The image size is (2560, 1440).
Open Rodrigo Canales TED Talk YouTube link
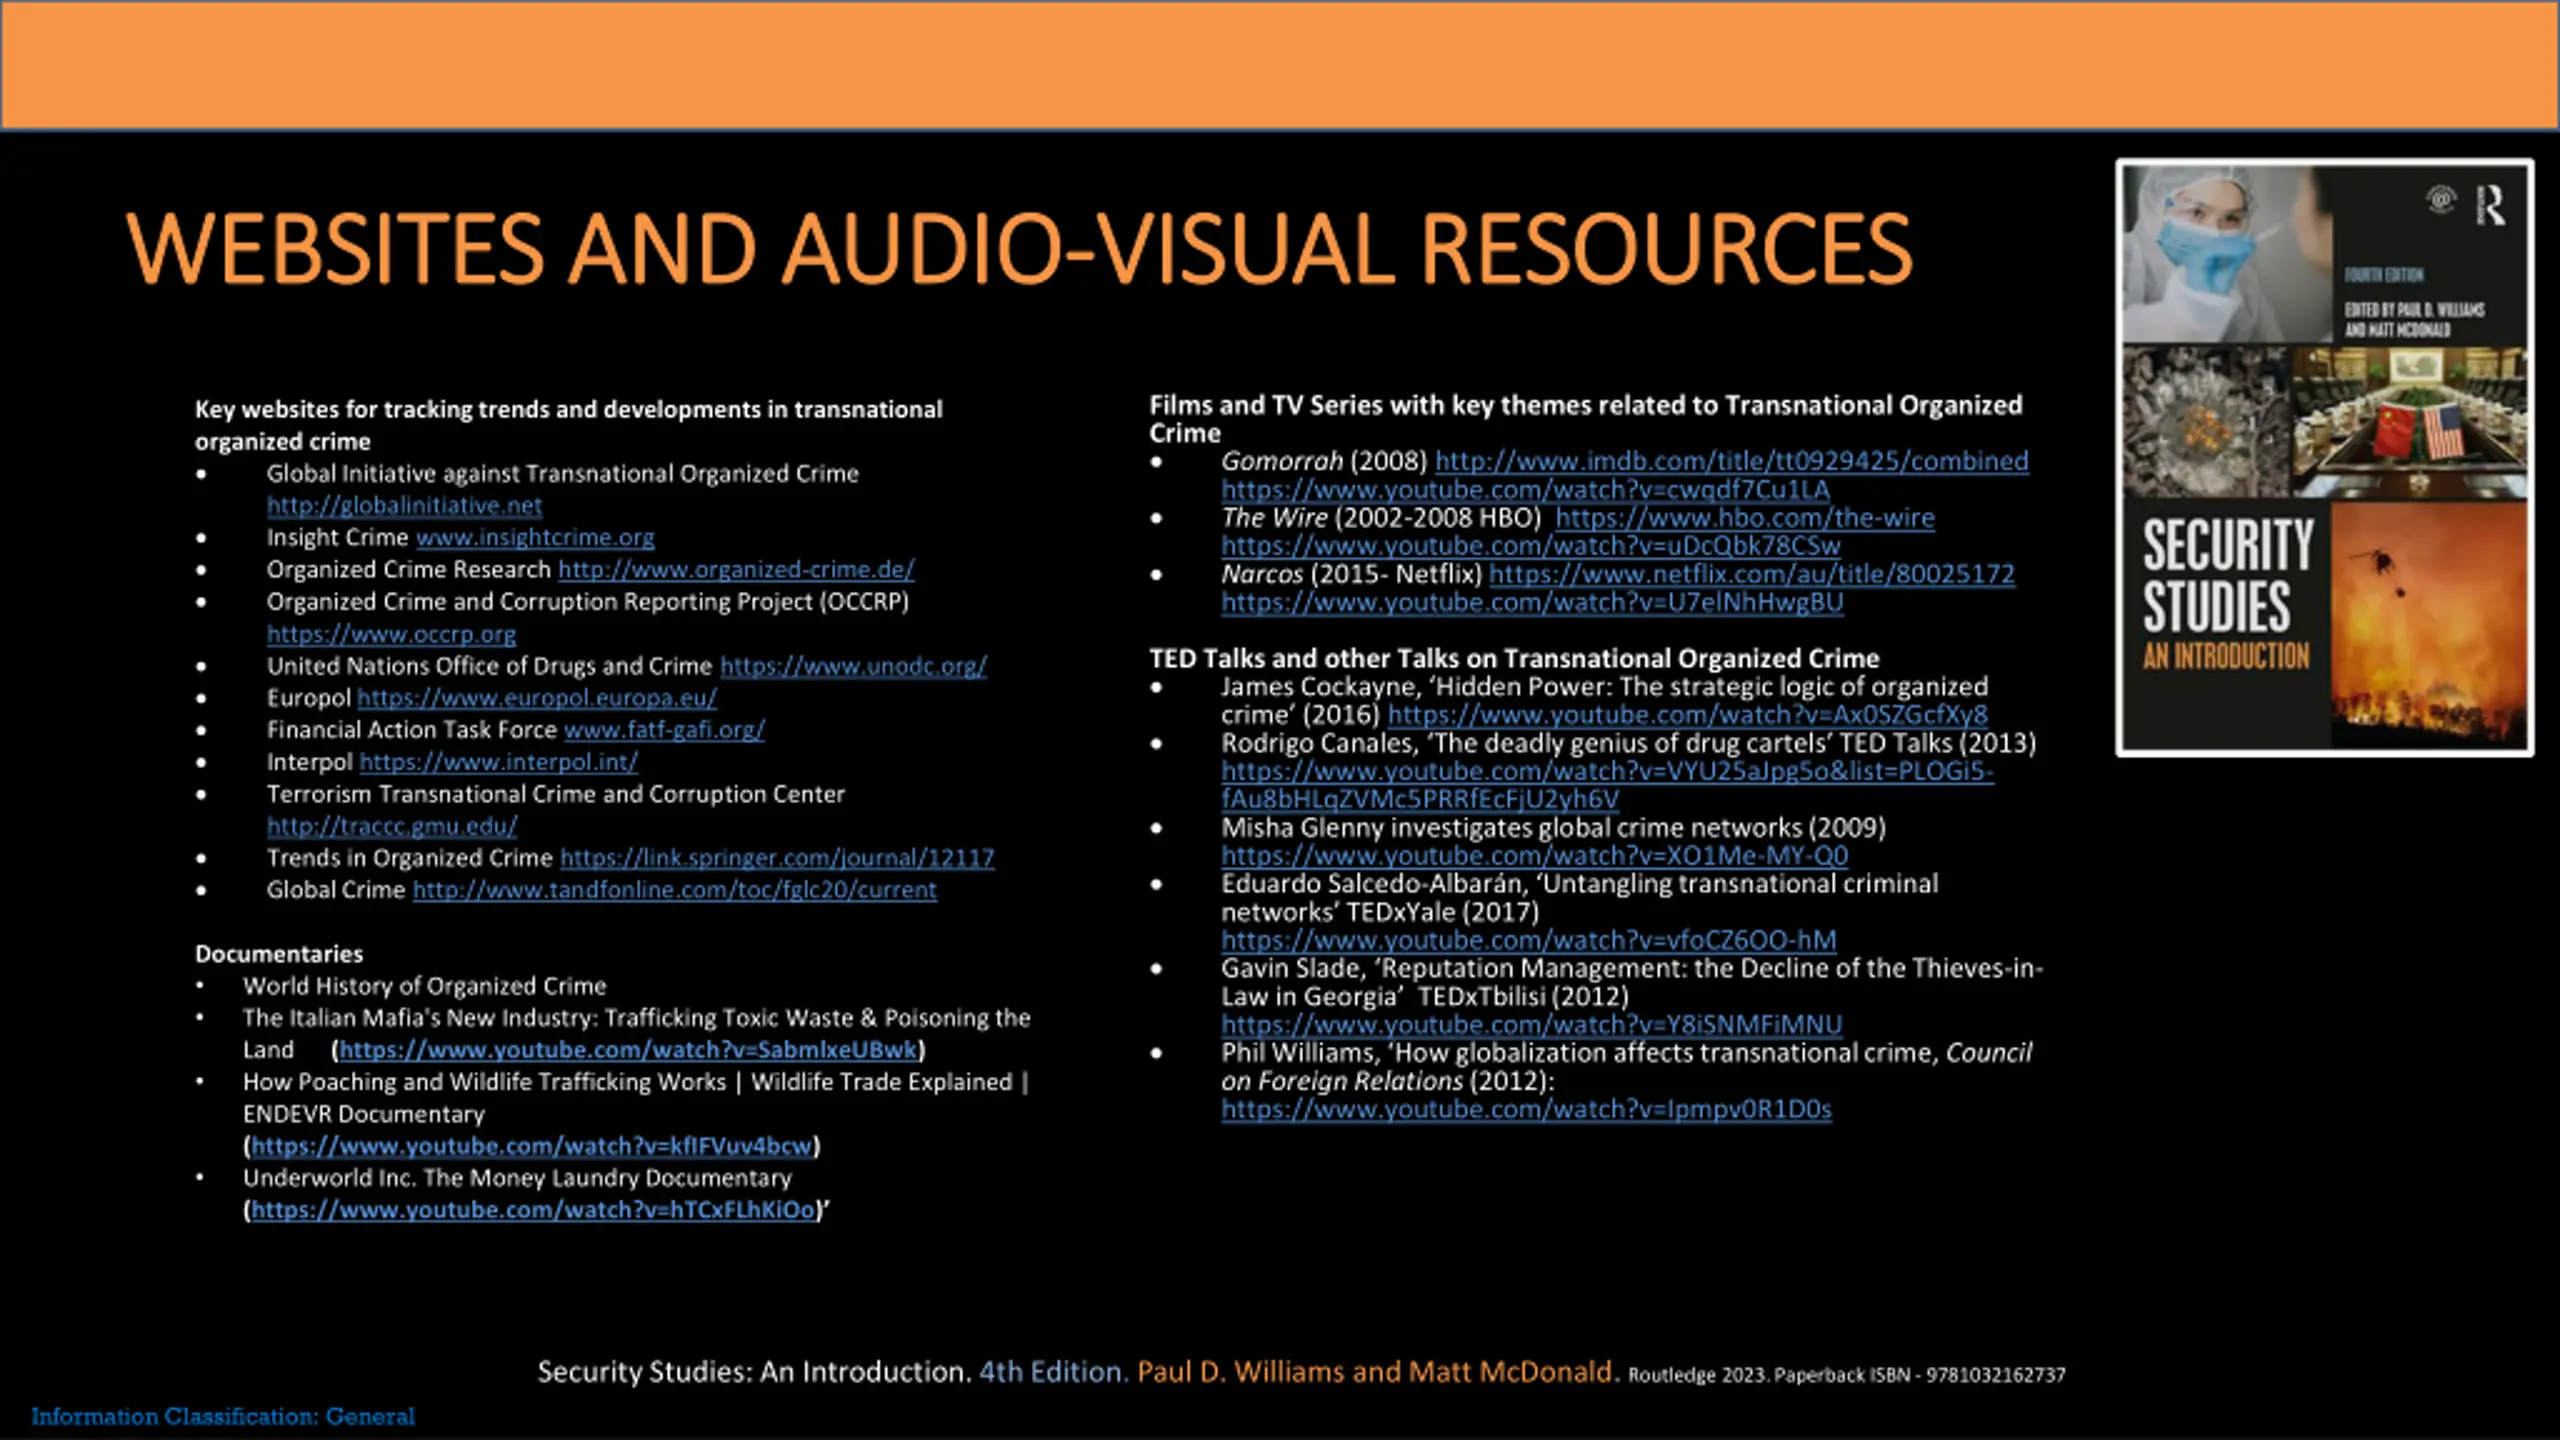1607,785
